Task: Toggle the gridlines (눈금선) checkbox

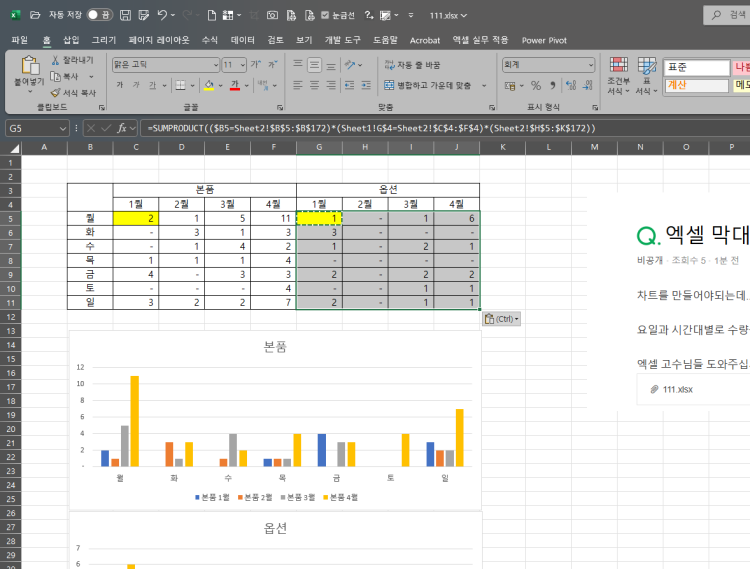Action: tap(327, 16)
